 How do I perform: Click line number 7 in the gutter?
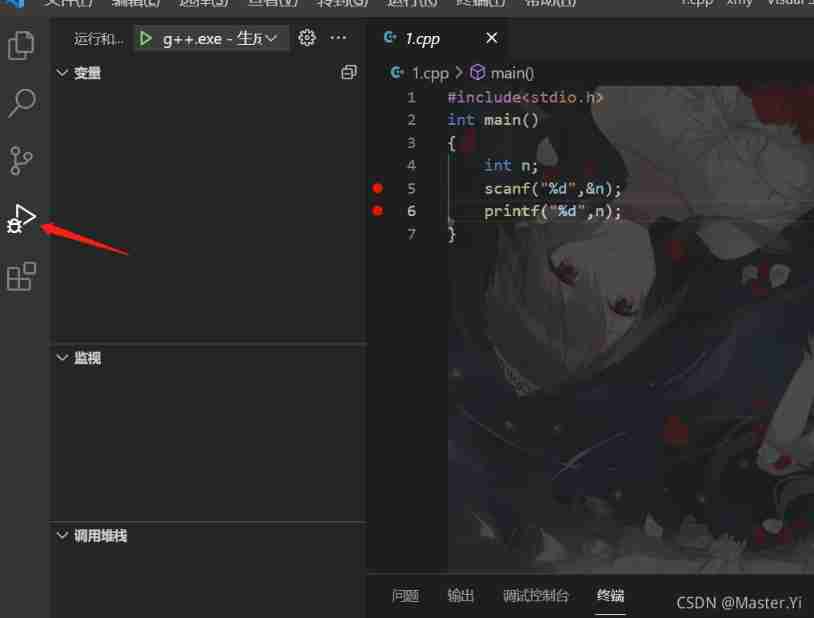point(411,234)
